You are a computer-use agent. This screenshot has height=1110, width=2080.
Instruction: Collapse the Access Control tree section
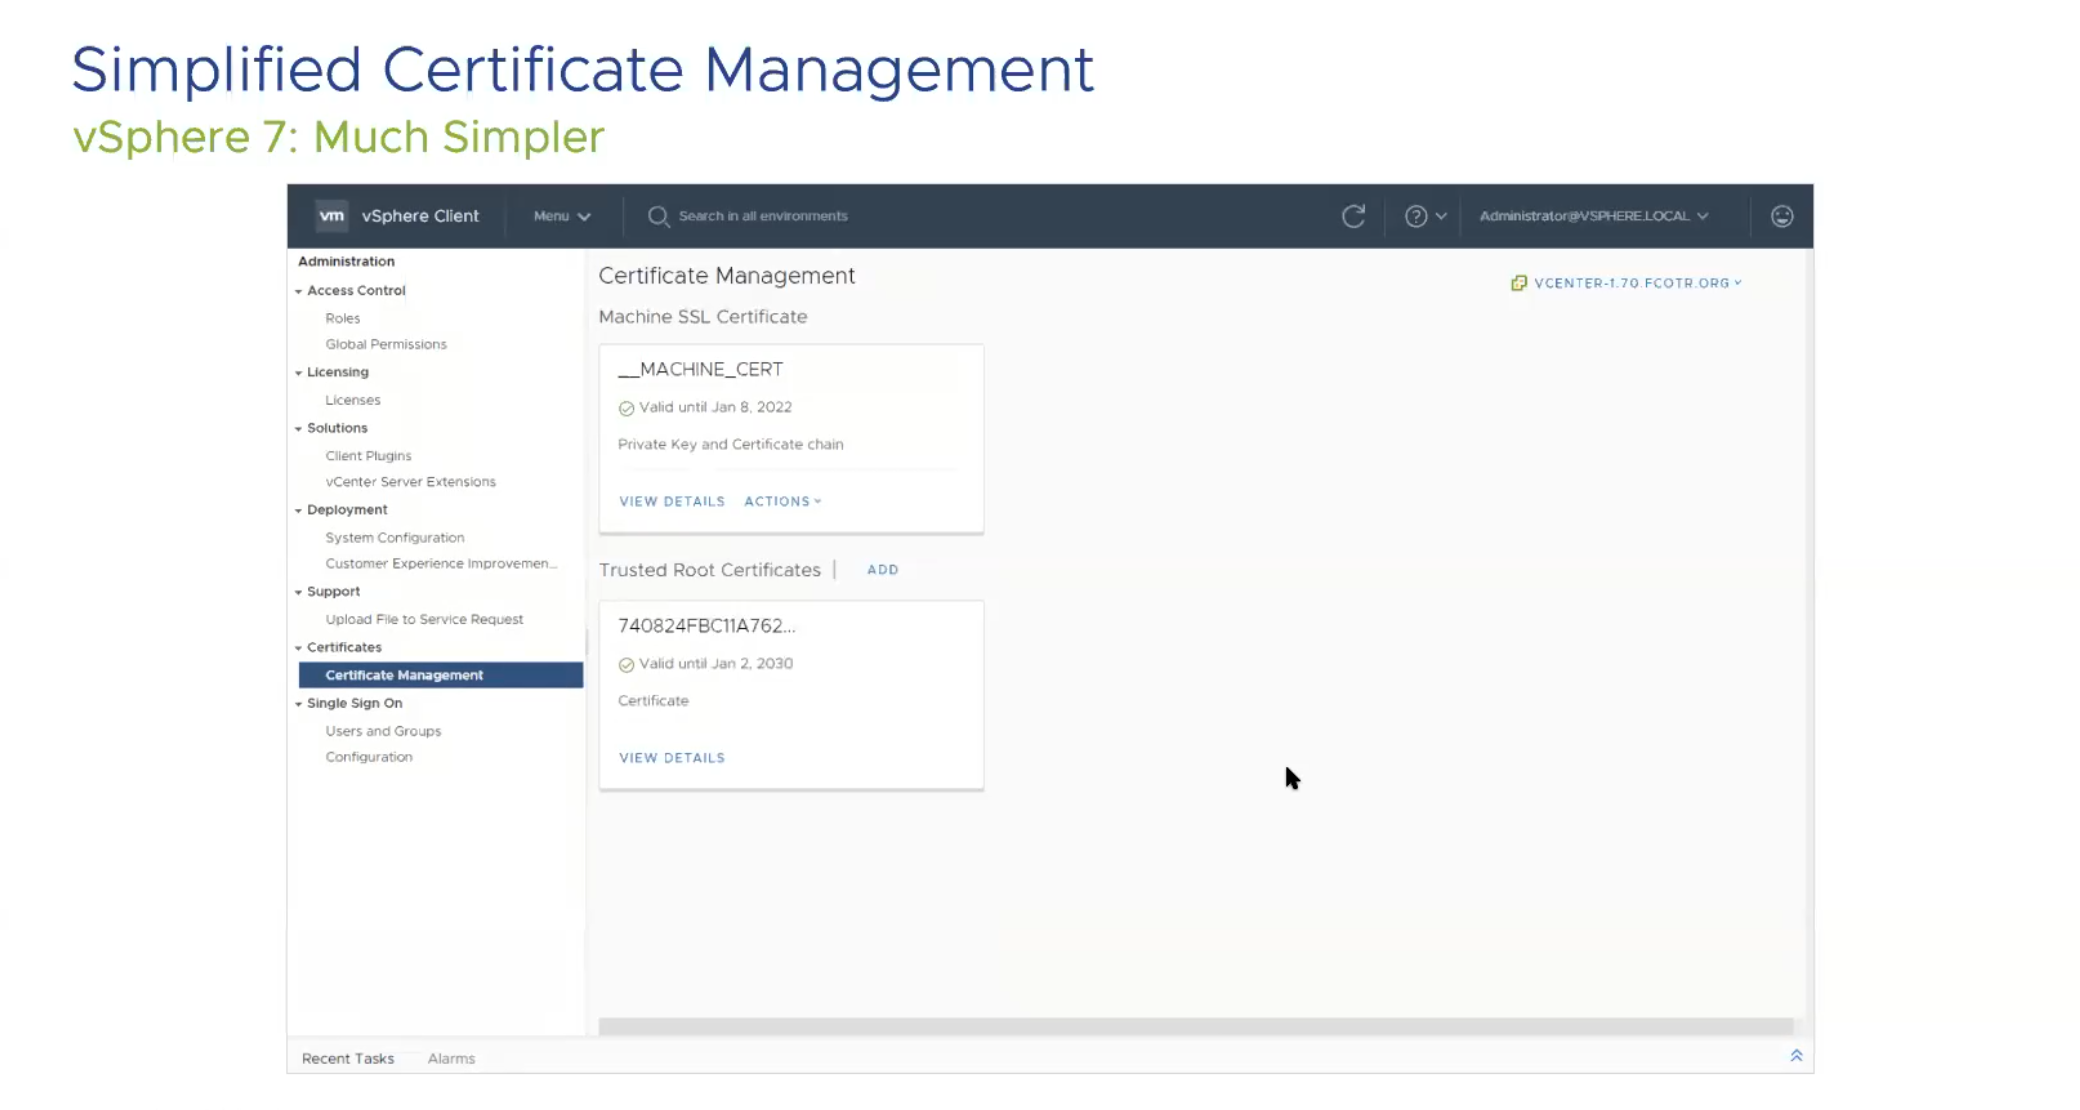click(298, 291)
